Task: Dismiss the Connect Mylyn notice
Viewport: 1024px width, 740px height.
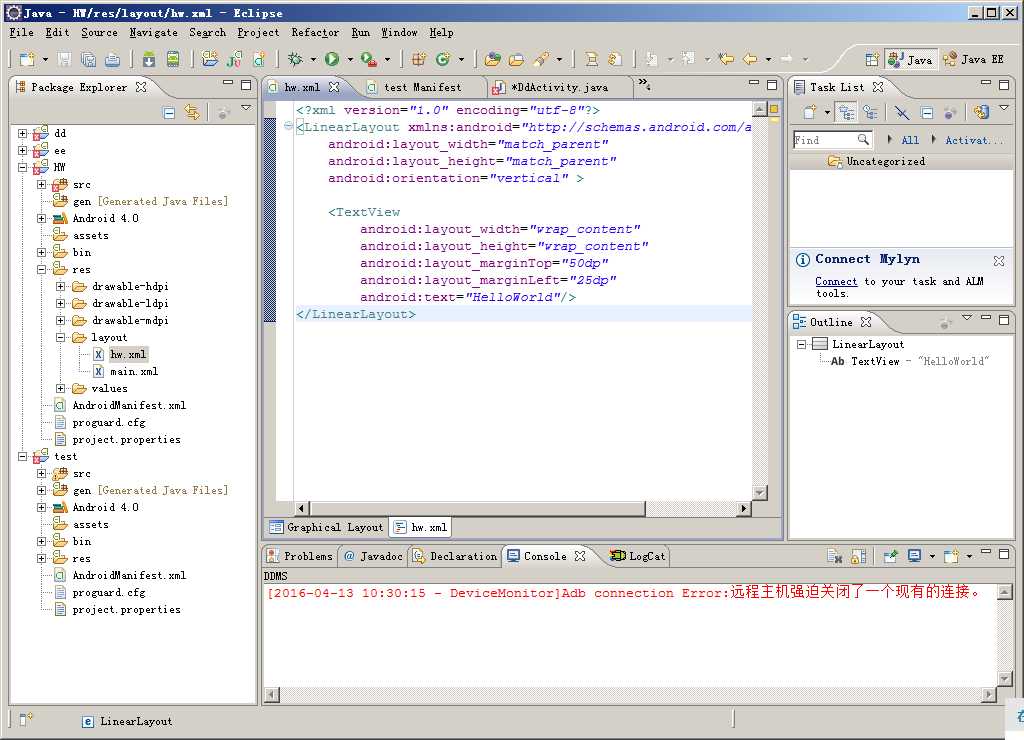Action: point(999,261)
